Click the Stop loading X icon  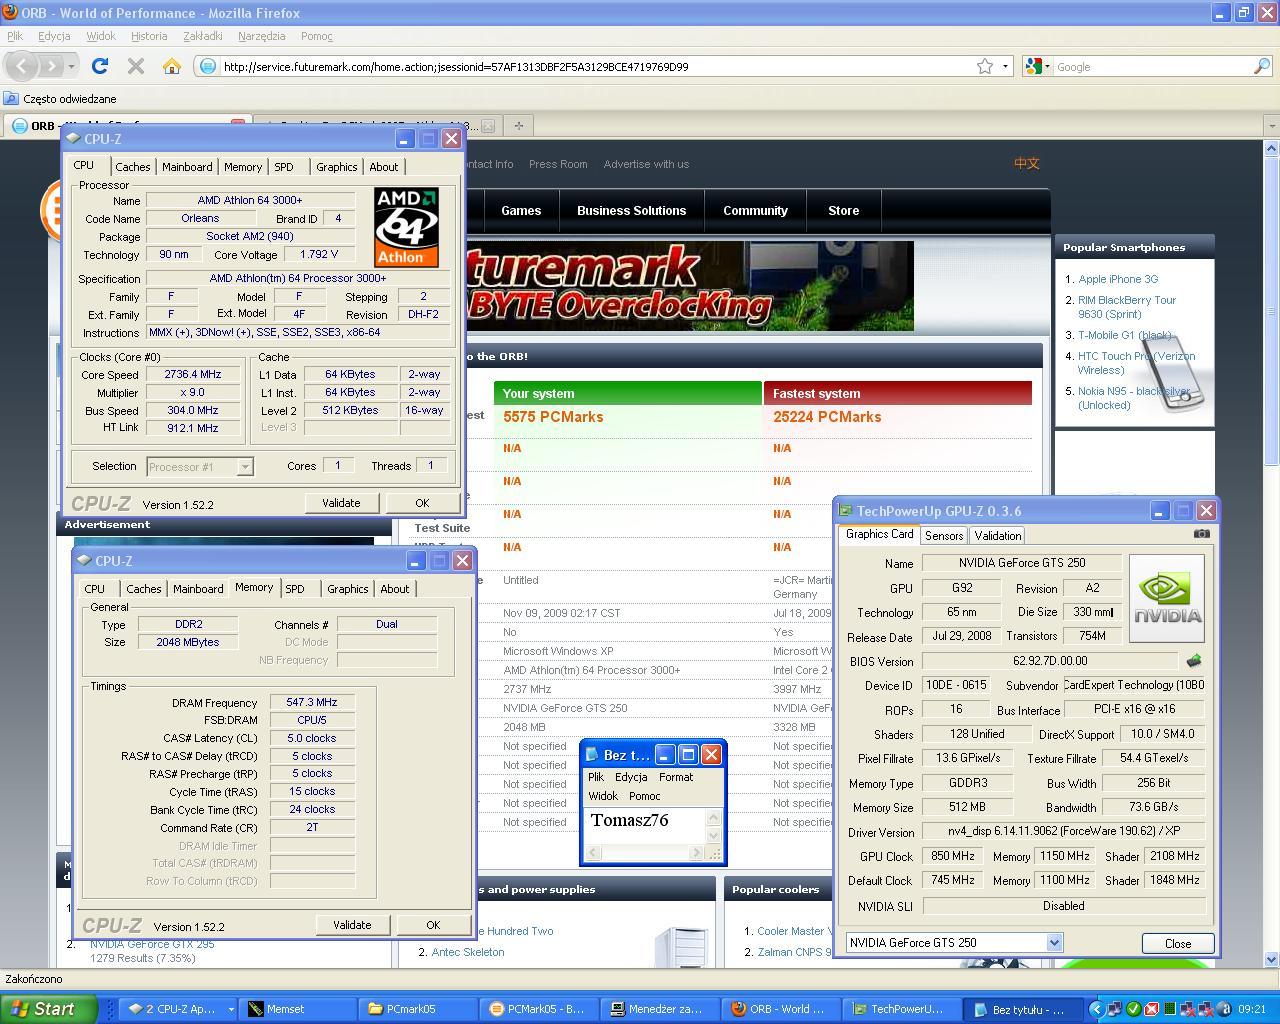[x=136, y=66]
